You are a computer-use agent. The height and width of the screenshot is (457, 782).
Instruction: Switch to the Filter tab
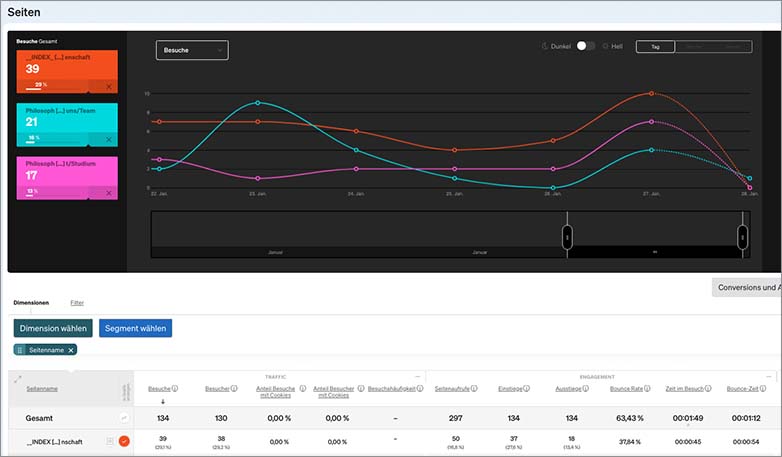[77, 303]
